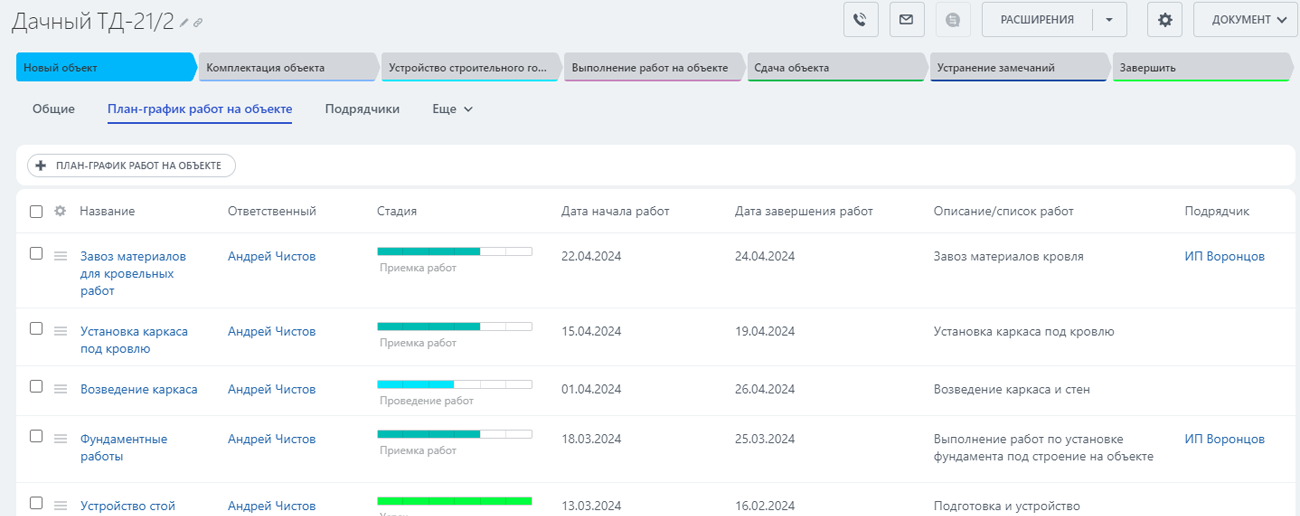Viewport: 1300px width, 516px height.
Task: Open table column settings gear icon
Action: pos(60,211)
